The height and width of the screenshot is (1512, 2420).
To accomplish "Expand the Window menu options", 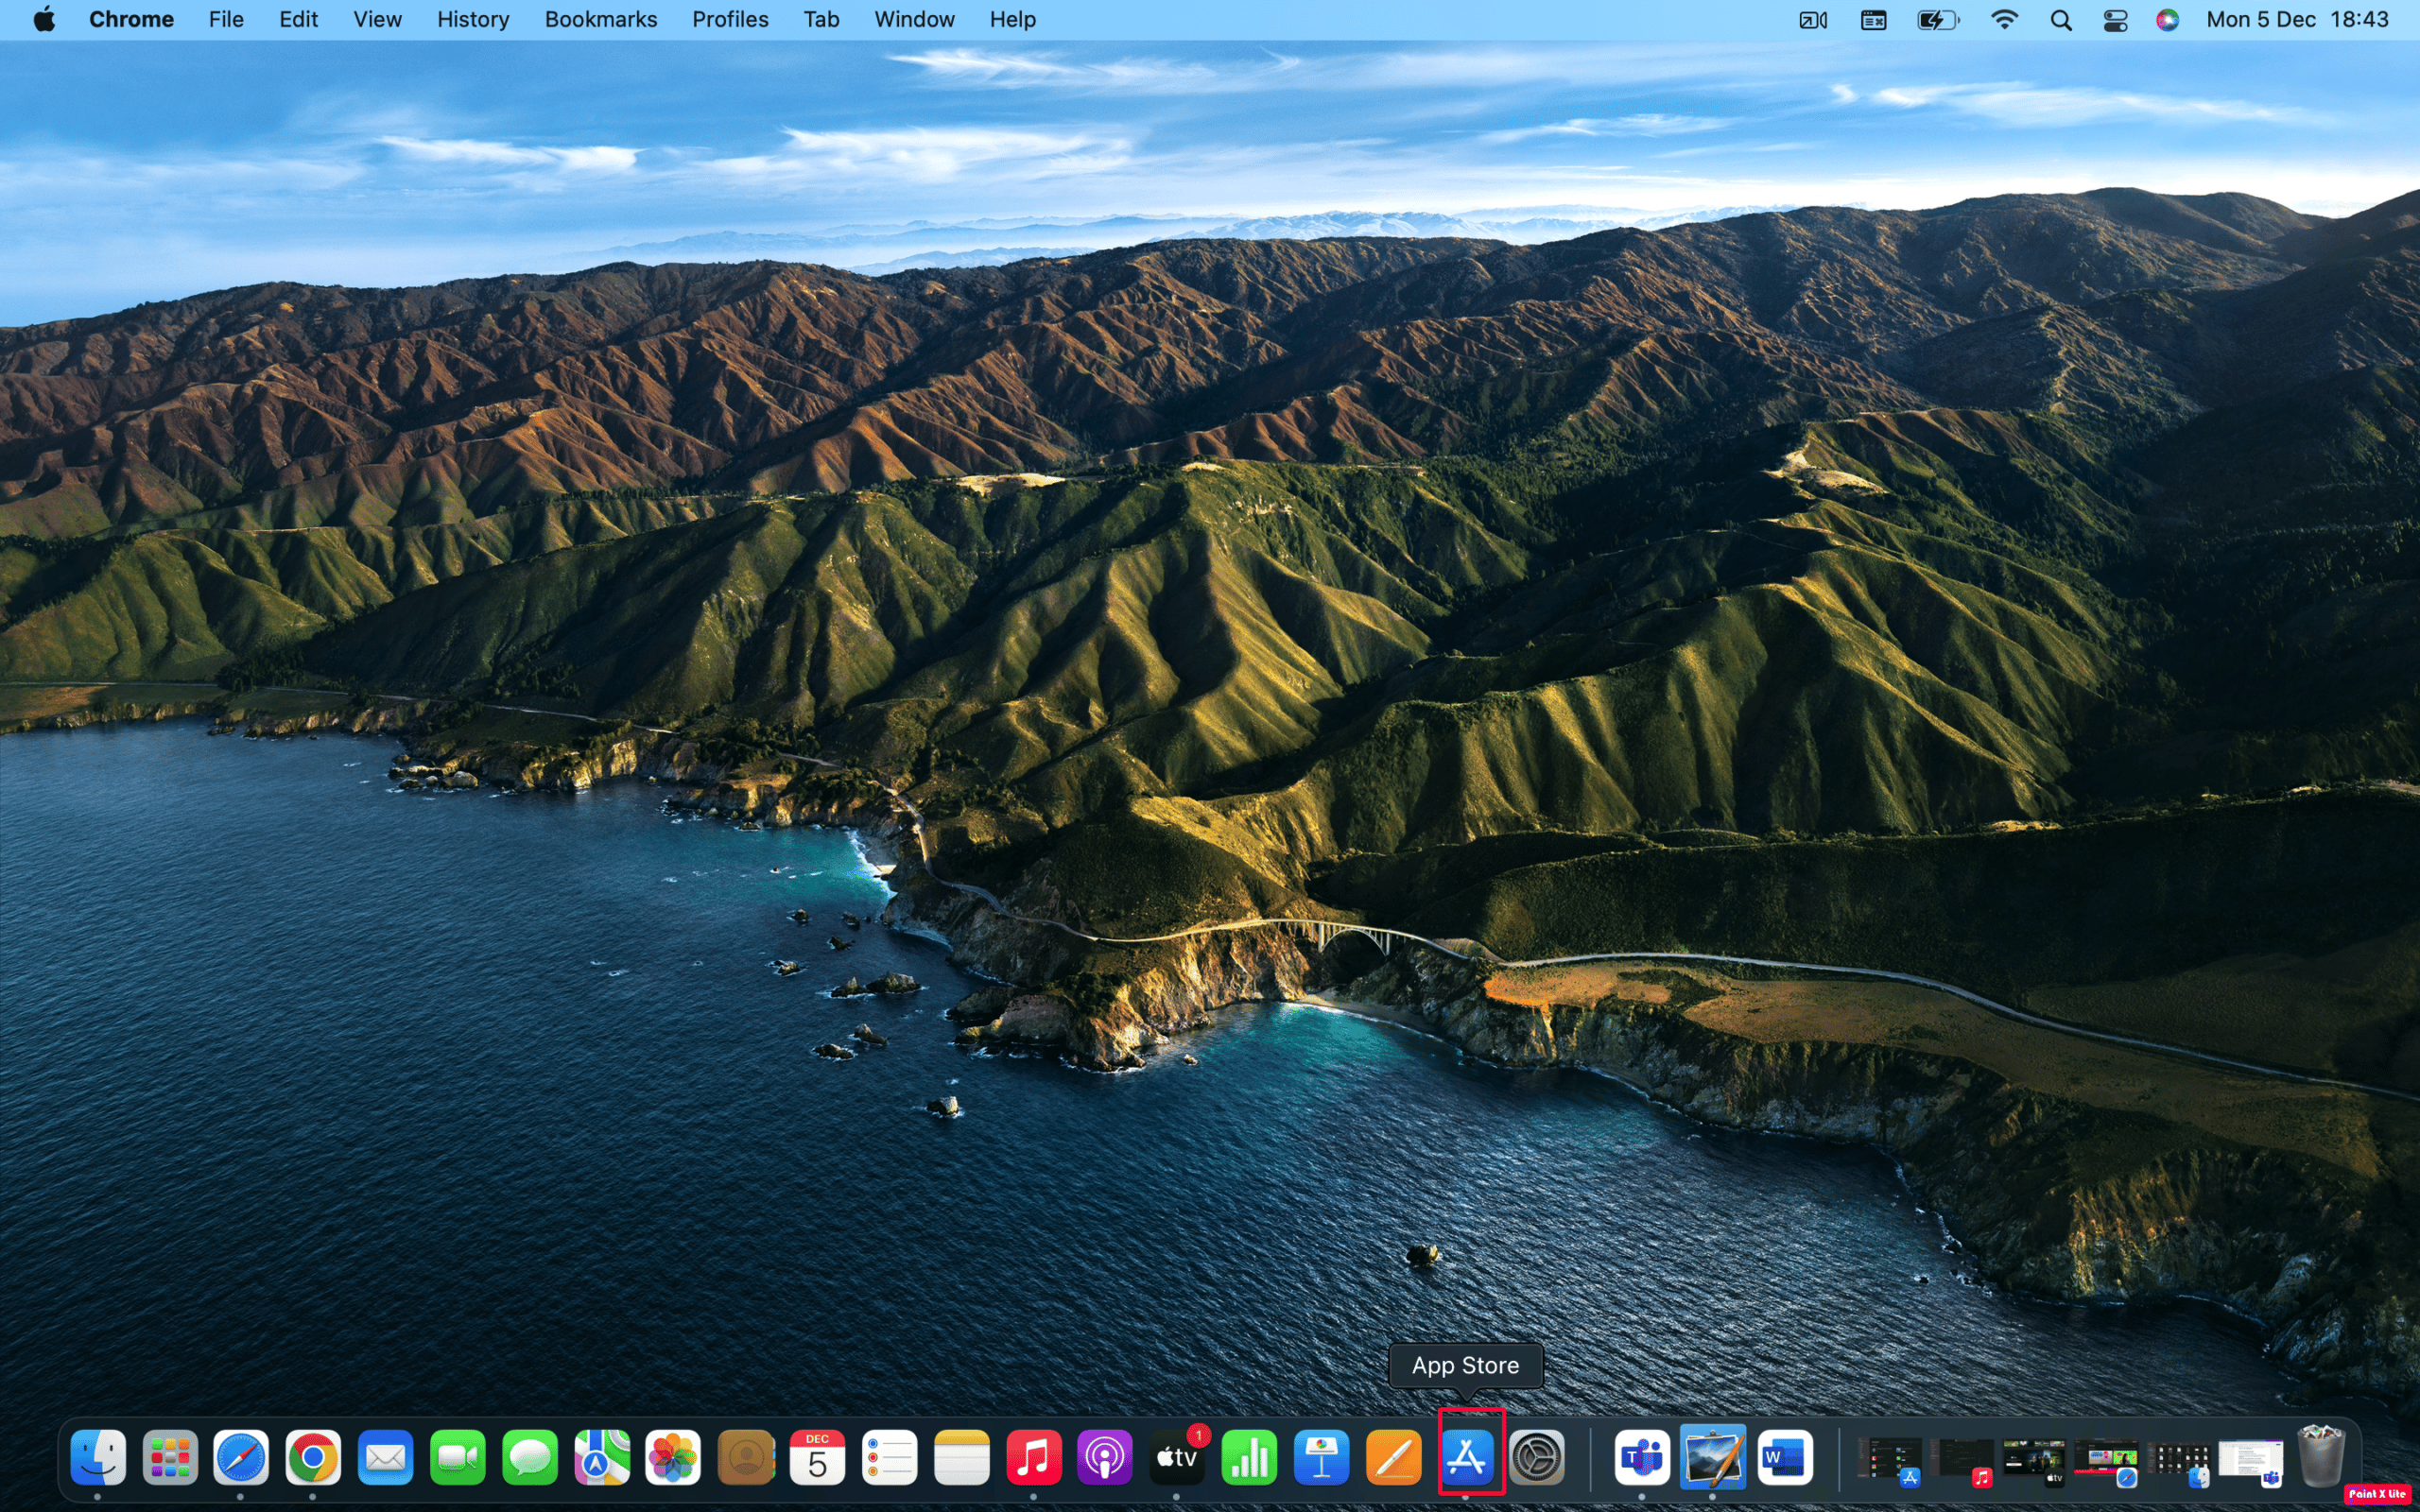I will coord(915,19).
